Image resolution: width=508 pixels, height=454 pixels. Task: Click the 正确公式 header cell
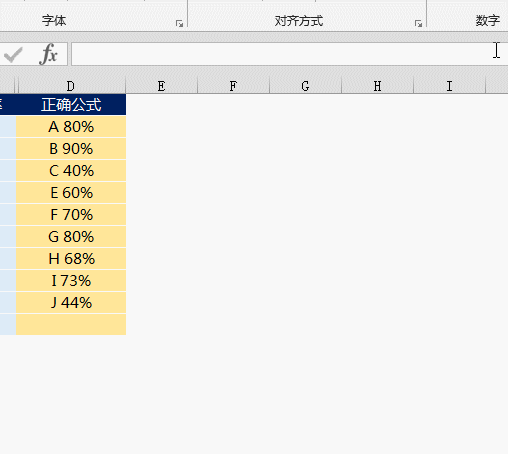[71, 105]
